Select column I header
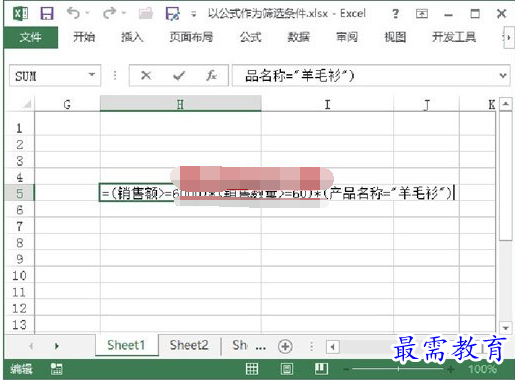Viewport: 515px width, 380px height. click(327, 104)
